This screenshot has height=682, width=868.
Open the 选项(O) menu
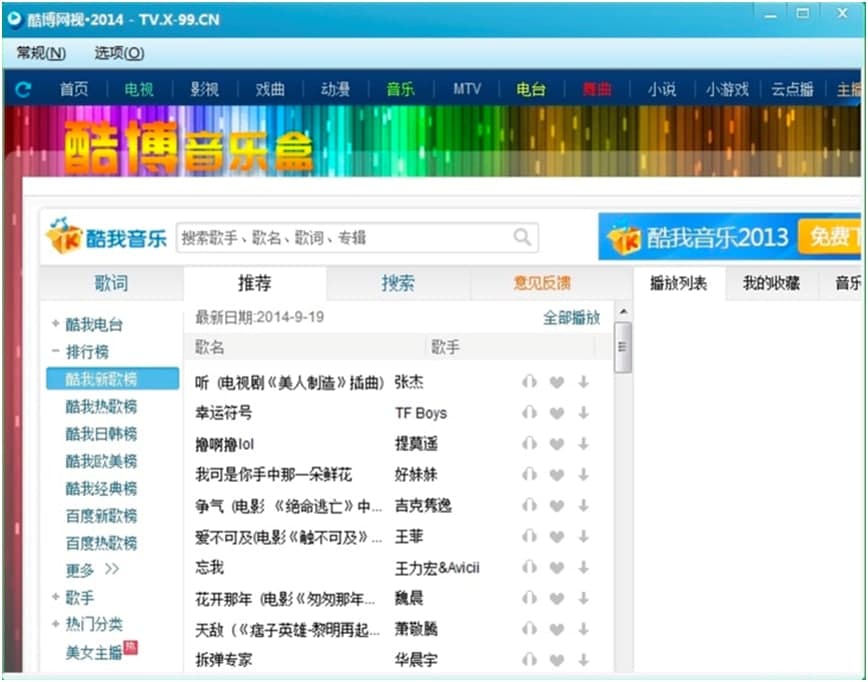(119, 53)
